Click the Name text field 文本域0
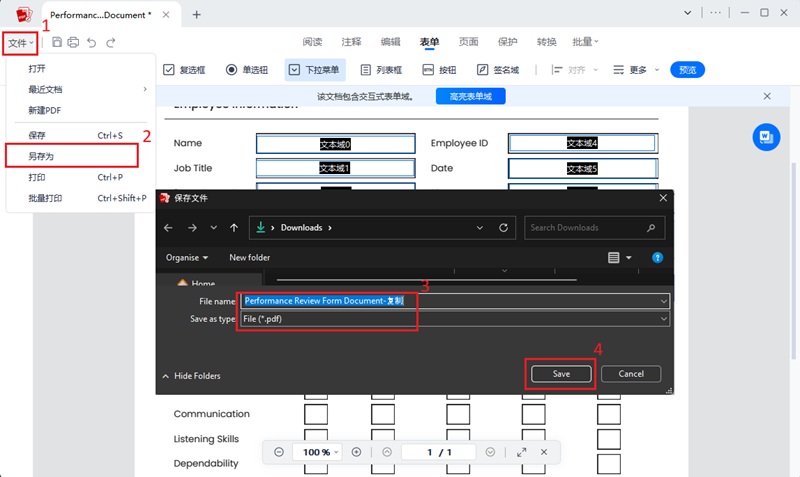Viewport: 800px width, 477px height. tap(336, 143)
